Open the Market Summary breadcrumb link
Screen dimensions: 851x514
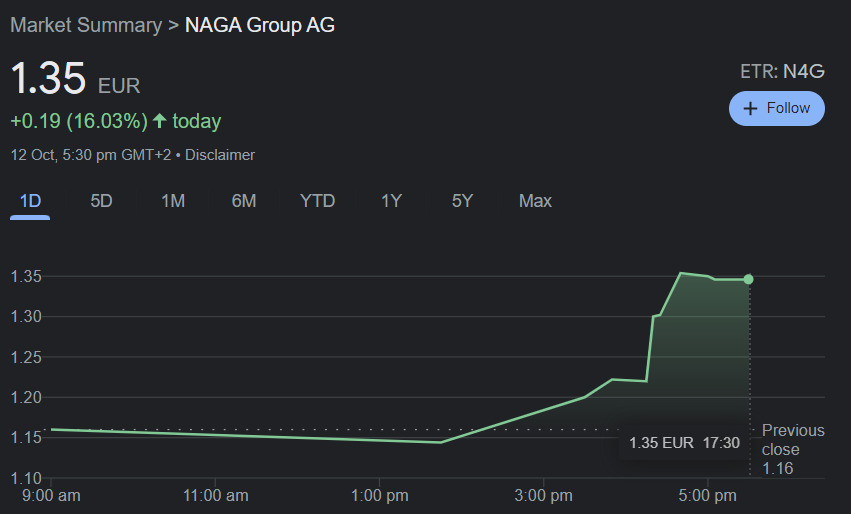(86, 25)
